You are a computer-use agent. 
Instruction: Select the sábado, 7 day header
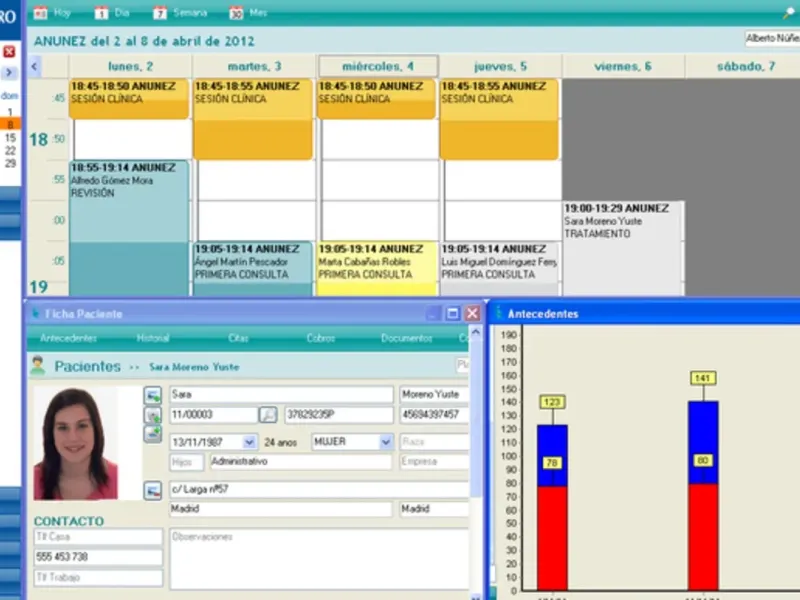[x=745, y=66]
